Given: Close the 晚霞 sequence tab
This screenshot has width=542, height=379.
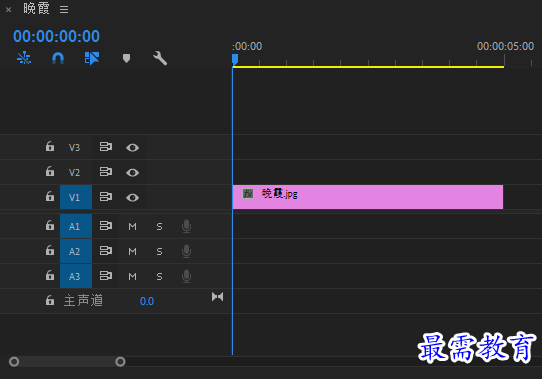Looking at the screenshot, I should pyautogui.click(x=9, y=10).
